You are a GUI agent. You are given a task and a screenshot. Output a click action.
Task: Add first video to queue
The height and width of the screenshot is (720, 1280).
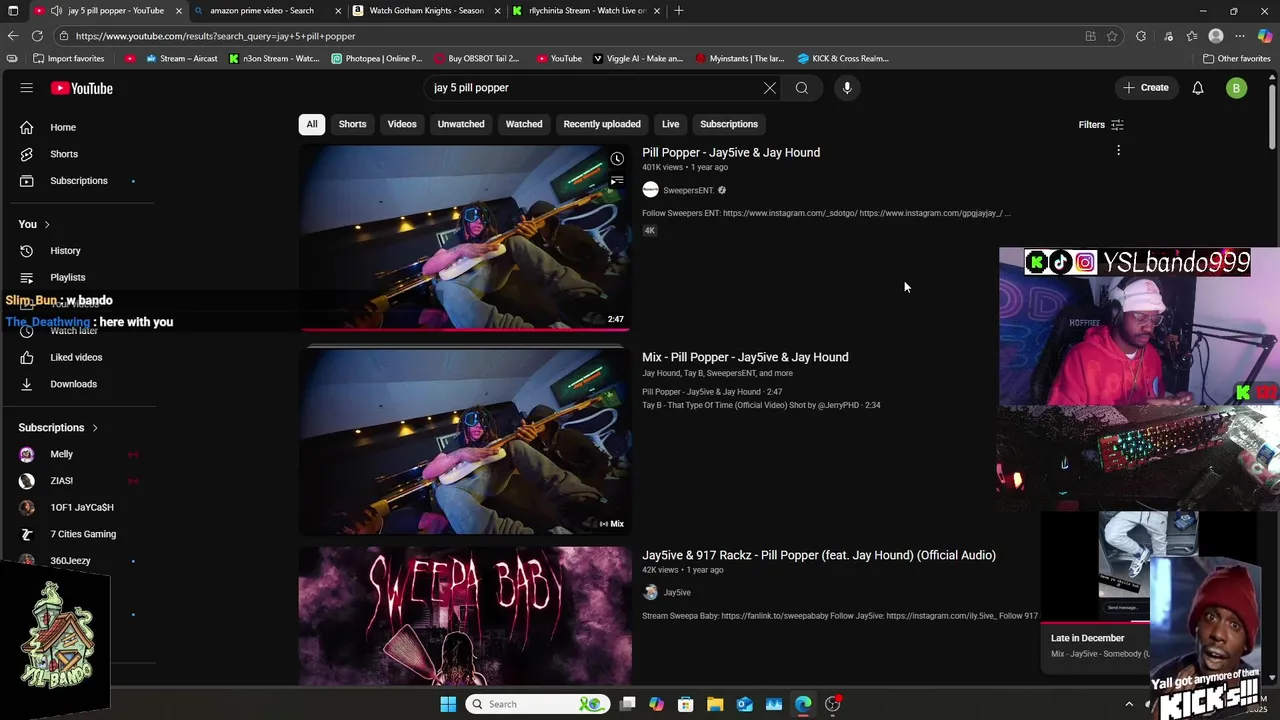(x=617, y=181)
